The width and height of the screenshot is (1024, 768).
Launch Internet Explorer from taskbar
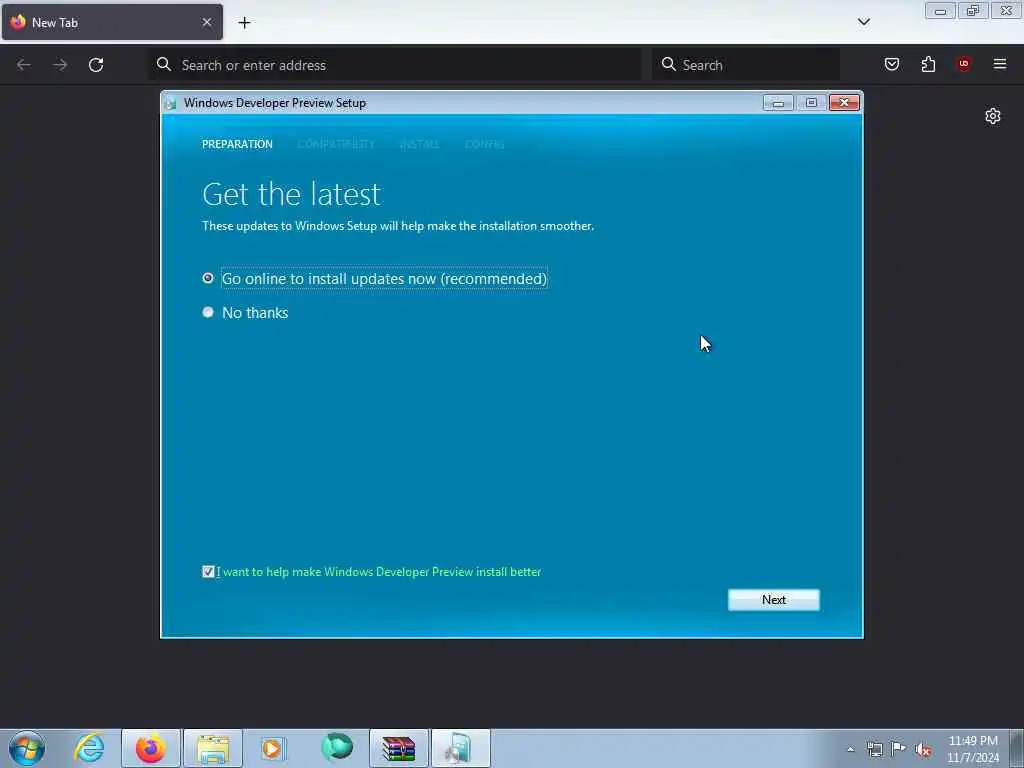[x=89, y=748]
